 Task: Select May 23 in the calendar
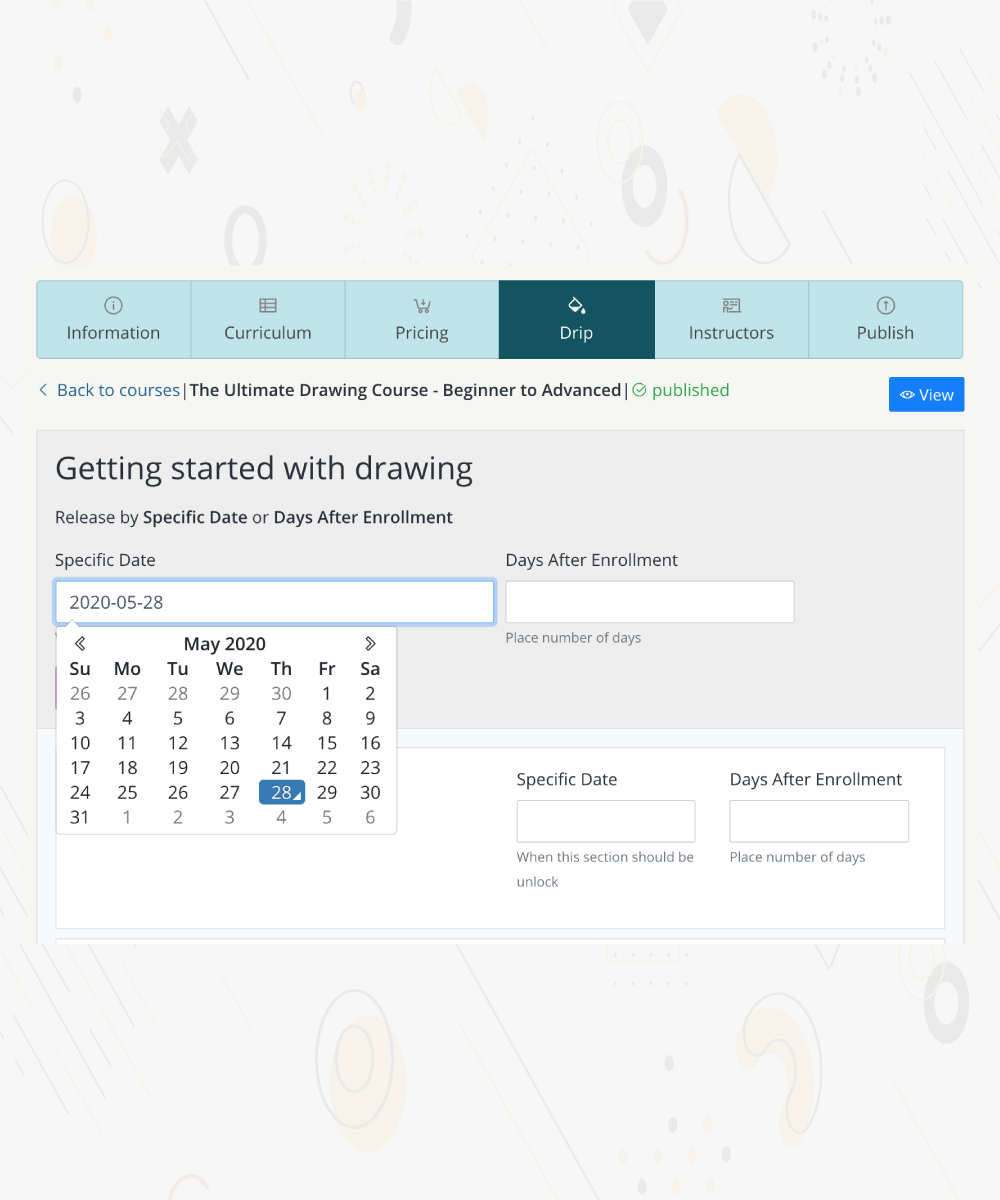pyautogui.click(x=370, y=768)
